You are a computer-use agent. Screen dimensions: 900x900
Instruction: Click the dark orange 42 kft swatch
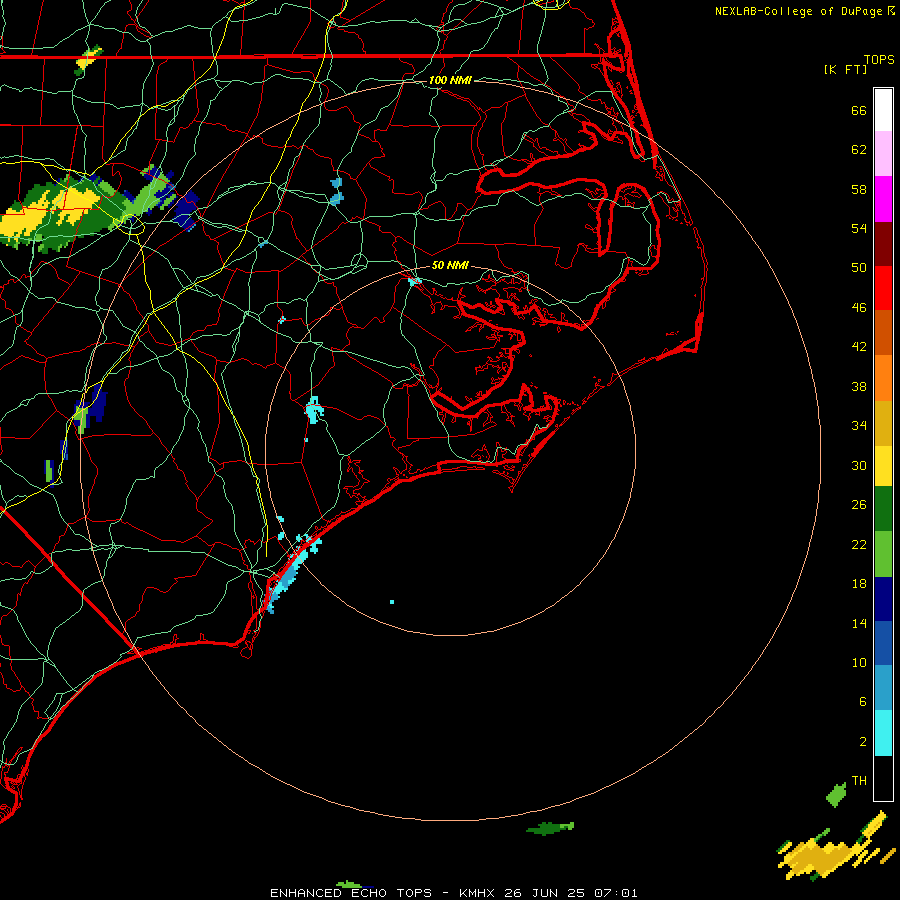[883, 333]
